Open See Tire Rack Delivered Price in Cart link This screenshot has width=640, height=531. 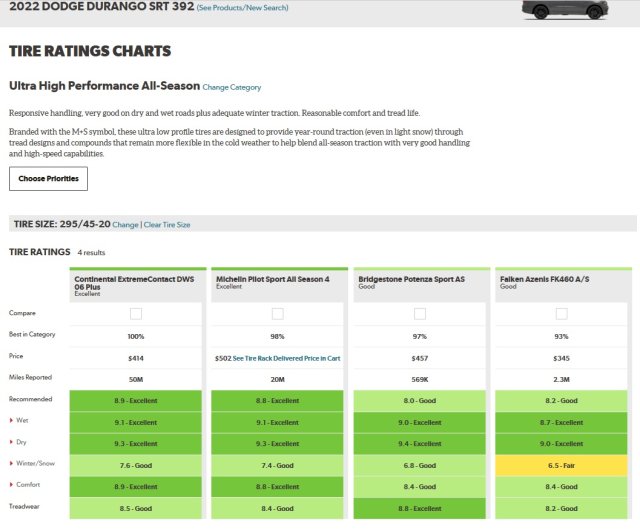pyautogui.click(x=286, y=358)
